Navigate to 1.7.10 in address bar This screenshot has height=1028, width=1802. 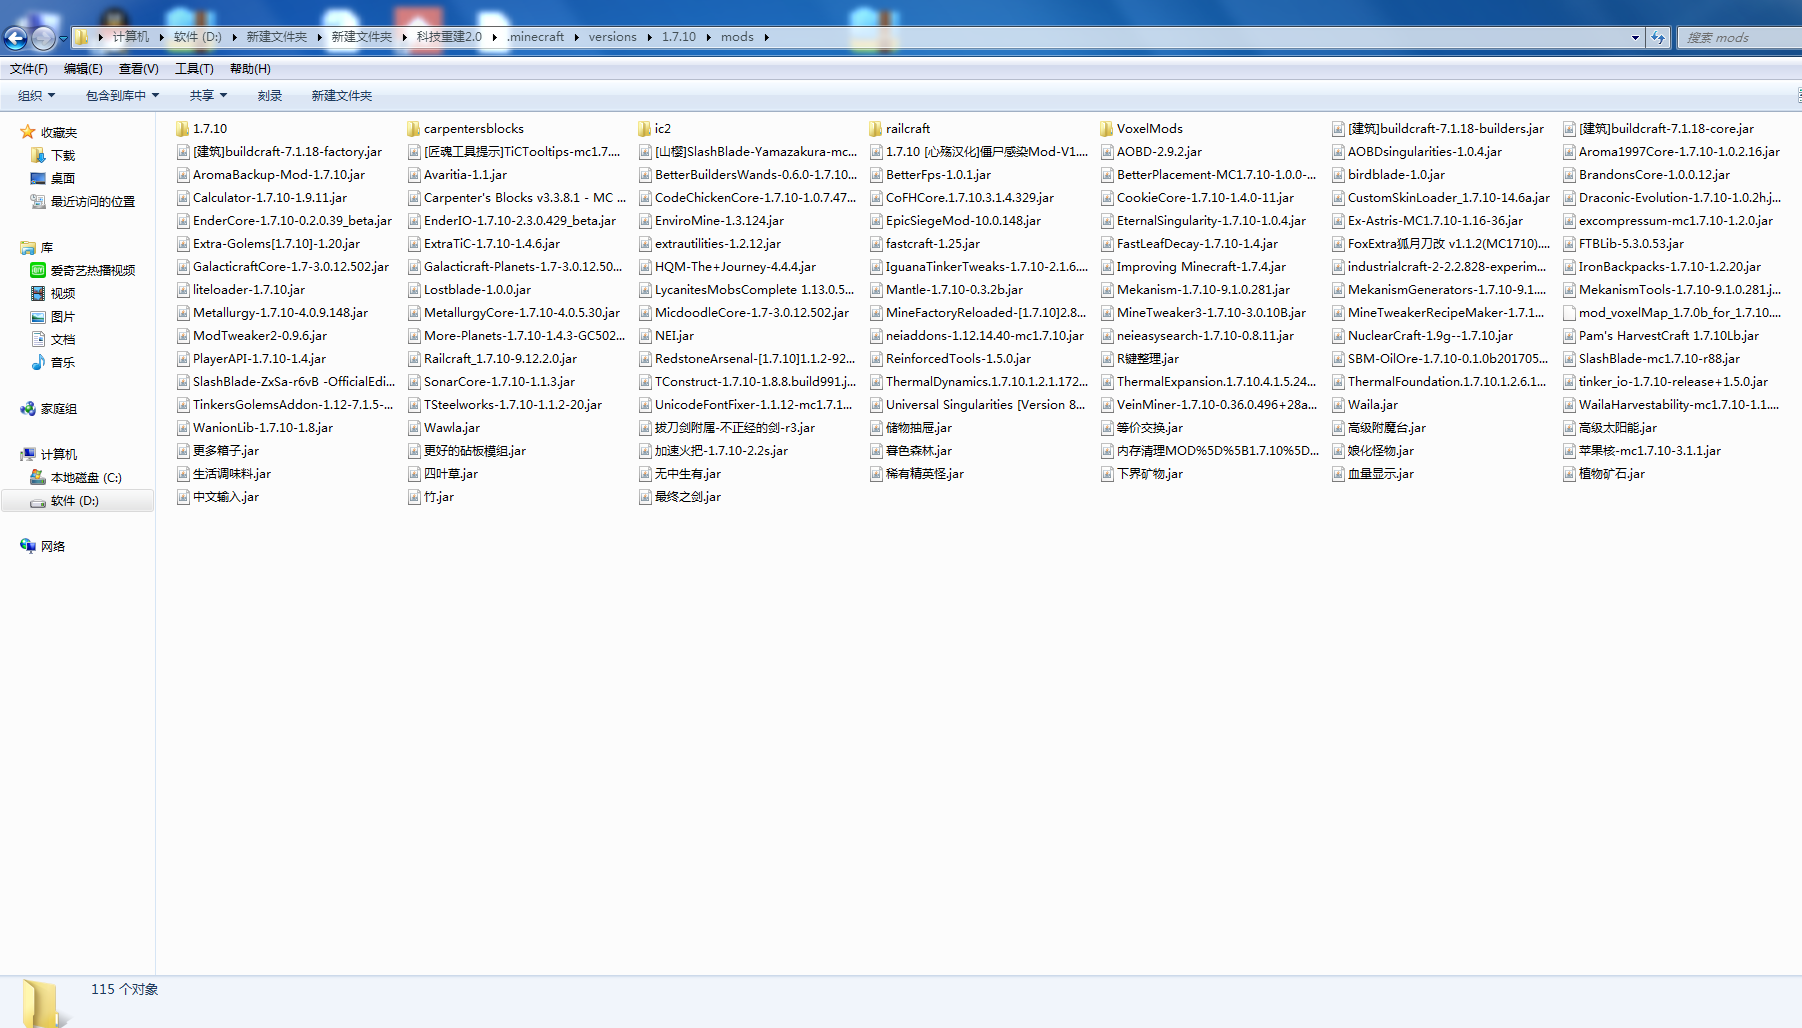(x=678, y=37)
